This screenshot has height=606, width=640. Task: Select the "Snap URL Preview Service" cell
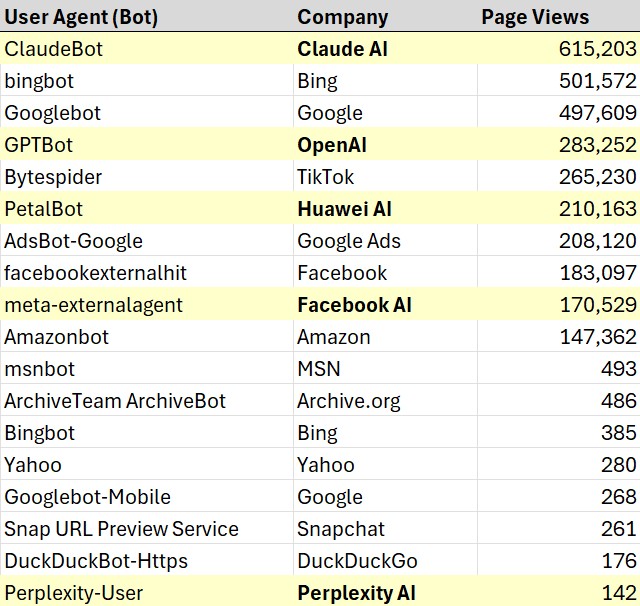121,529
